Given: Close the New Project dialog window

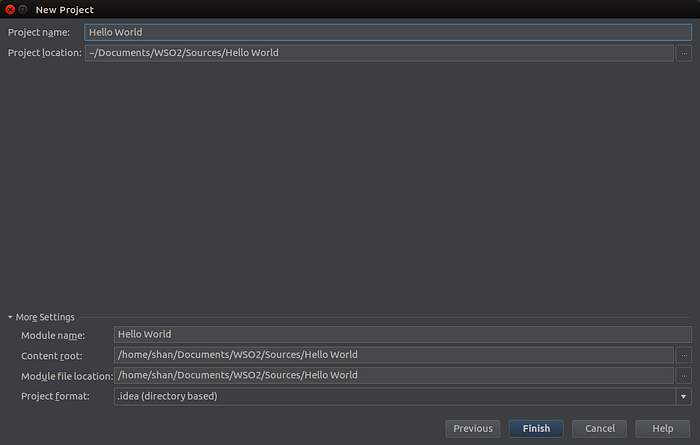Looking at the screenshot, I should pos(10,9).
